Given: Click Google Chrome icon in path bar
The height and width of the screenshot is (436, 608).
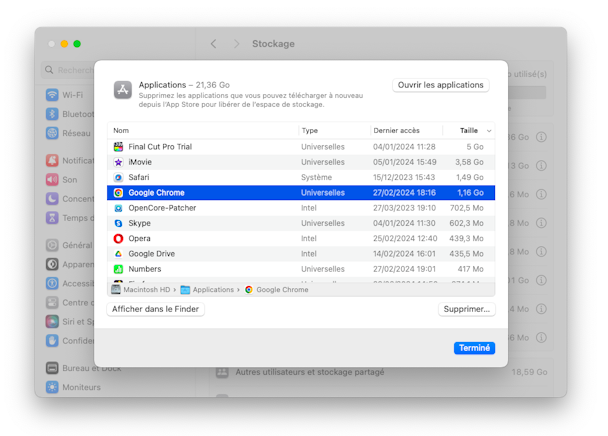Looking at the screenshot, I should coord(249,290).
